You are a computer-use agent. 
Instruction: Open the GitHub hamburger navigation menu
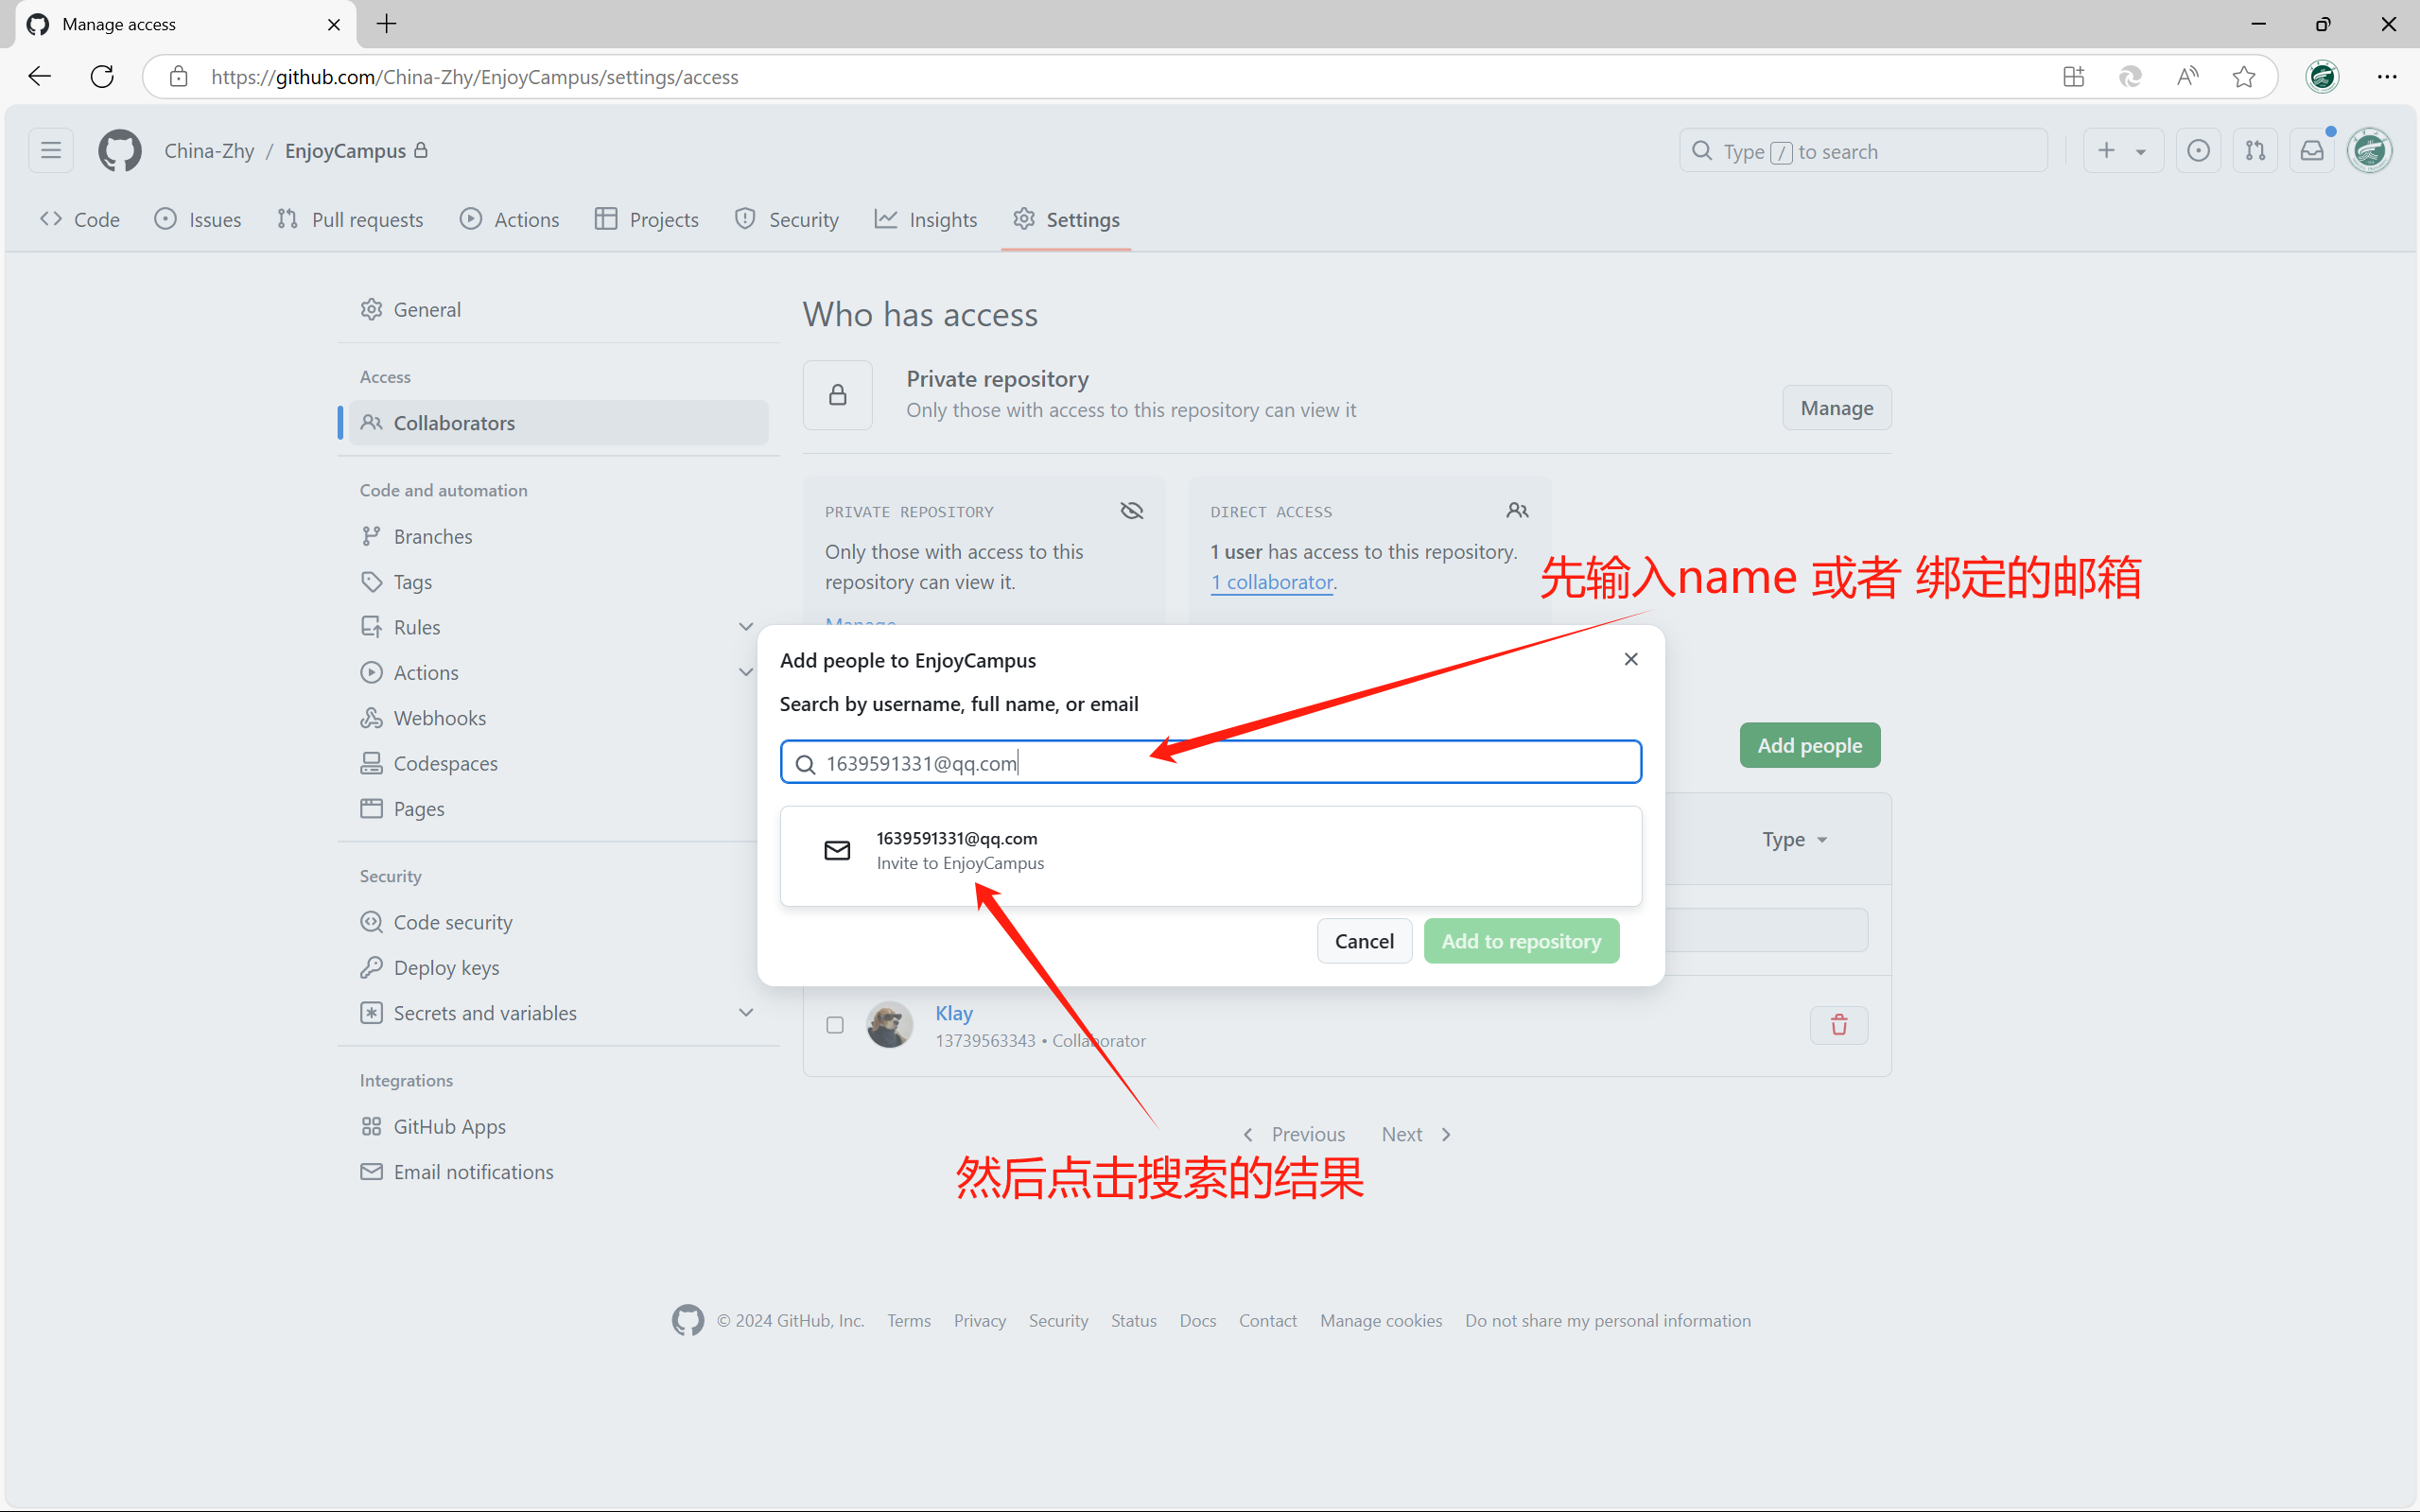[x=51, y=151]
